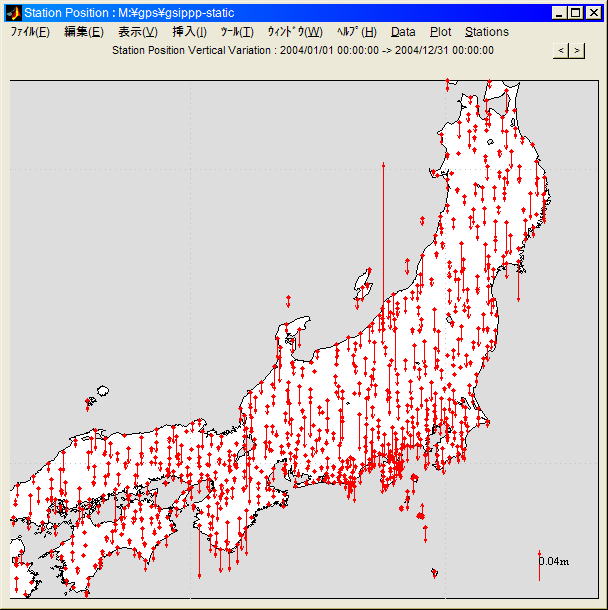Screen dimensions: 608x610
Task: Open the ツール(T) menu
Action: point(237,32)
